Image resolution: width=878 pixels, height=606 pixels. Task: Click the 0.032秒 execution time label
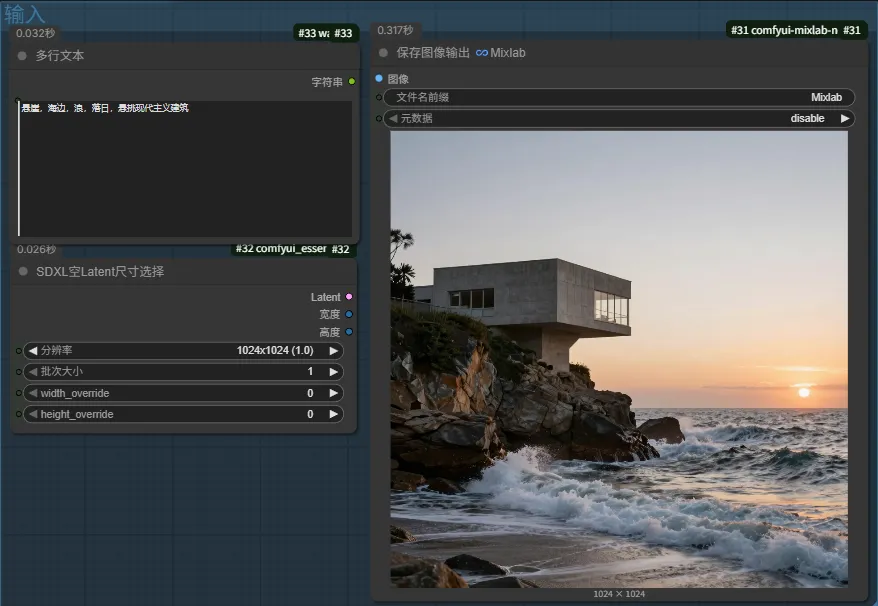click(x=35, y=33)
